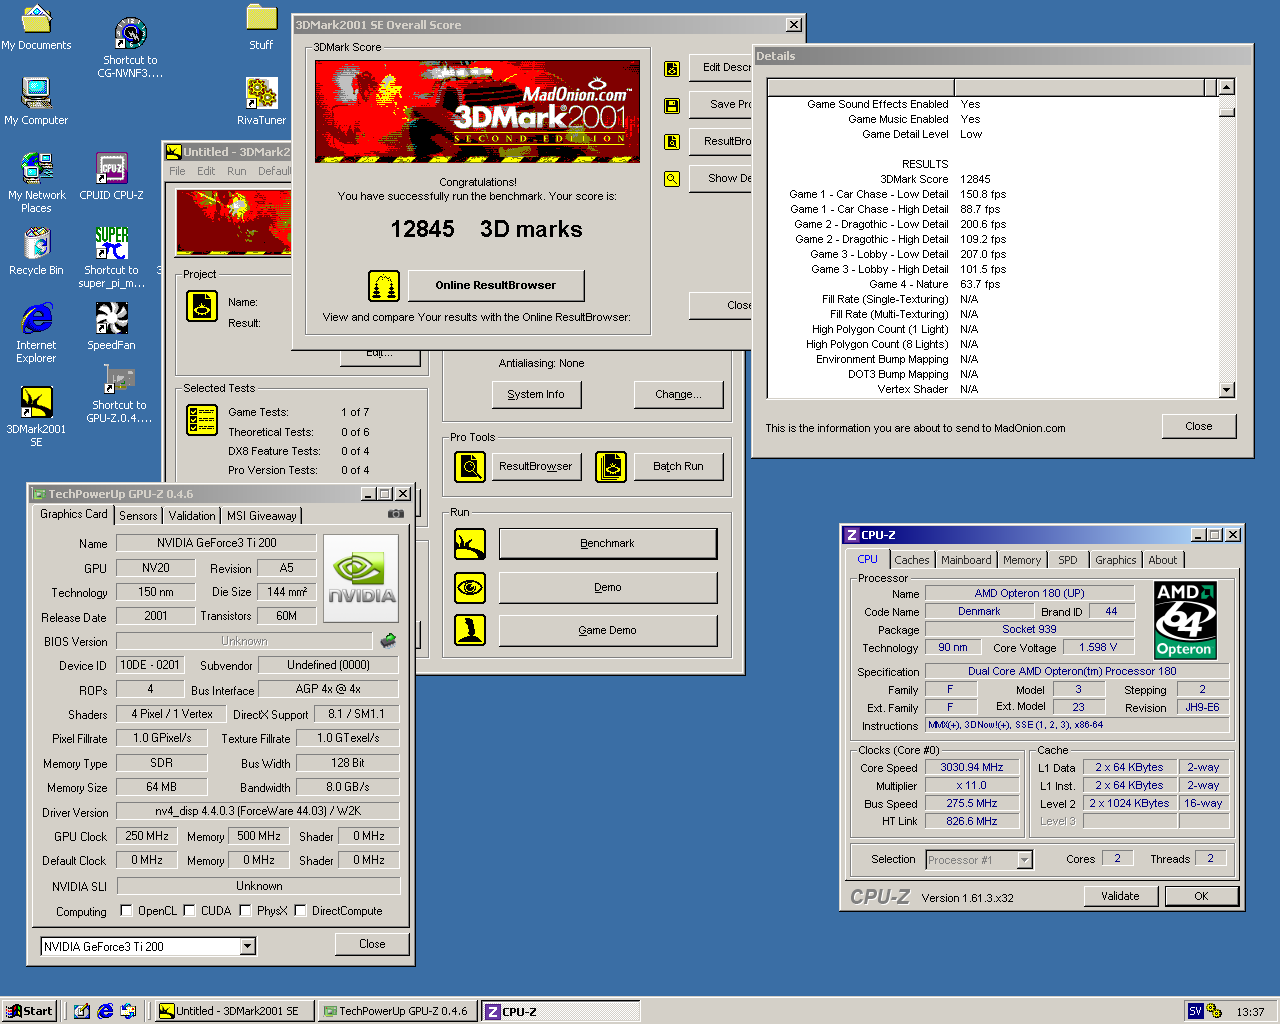Click the Benchmark run icon
The height and width of the screenshot is (1024, 1280).
coord(470,544)
